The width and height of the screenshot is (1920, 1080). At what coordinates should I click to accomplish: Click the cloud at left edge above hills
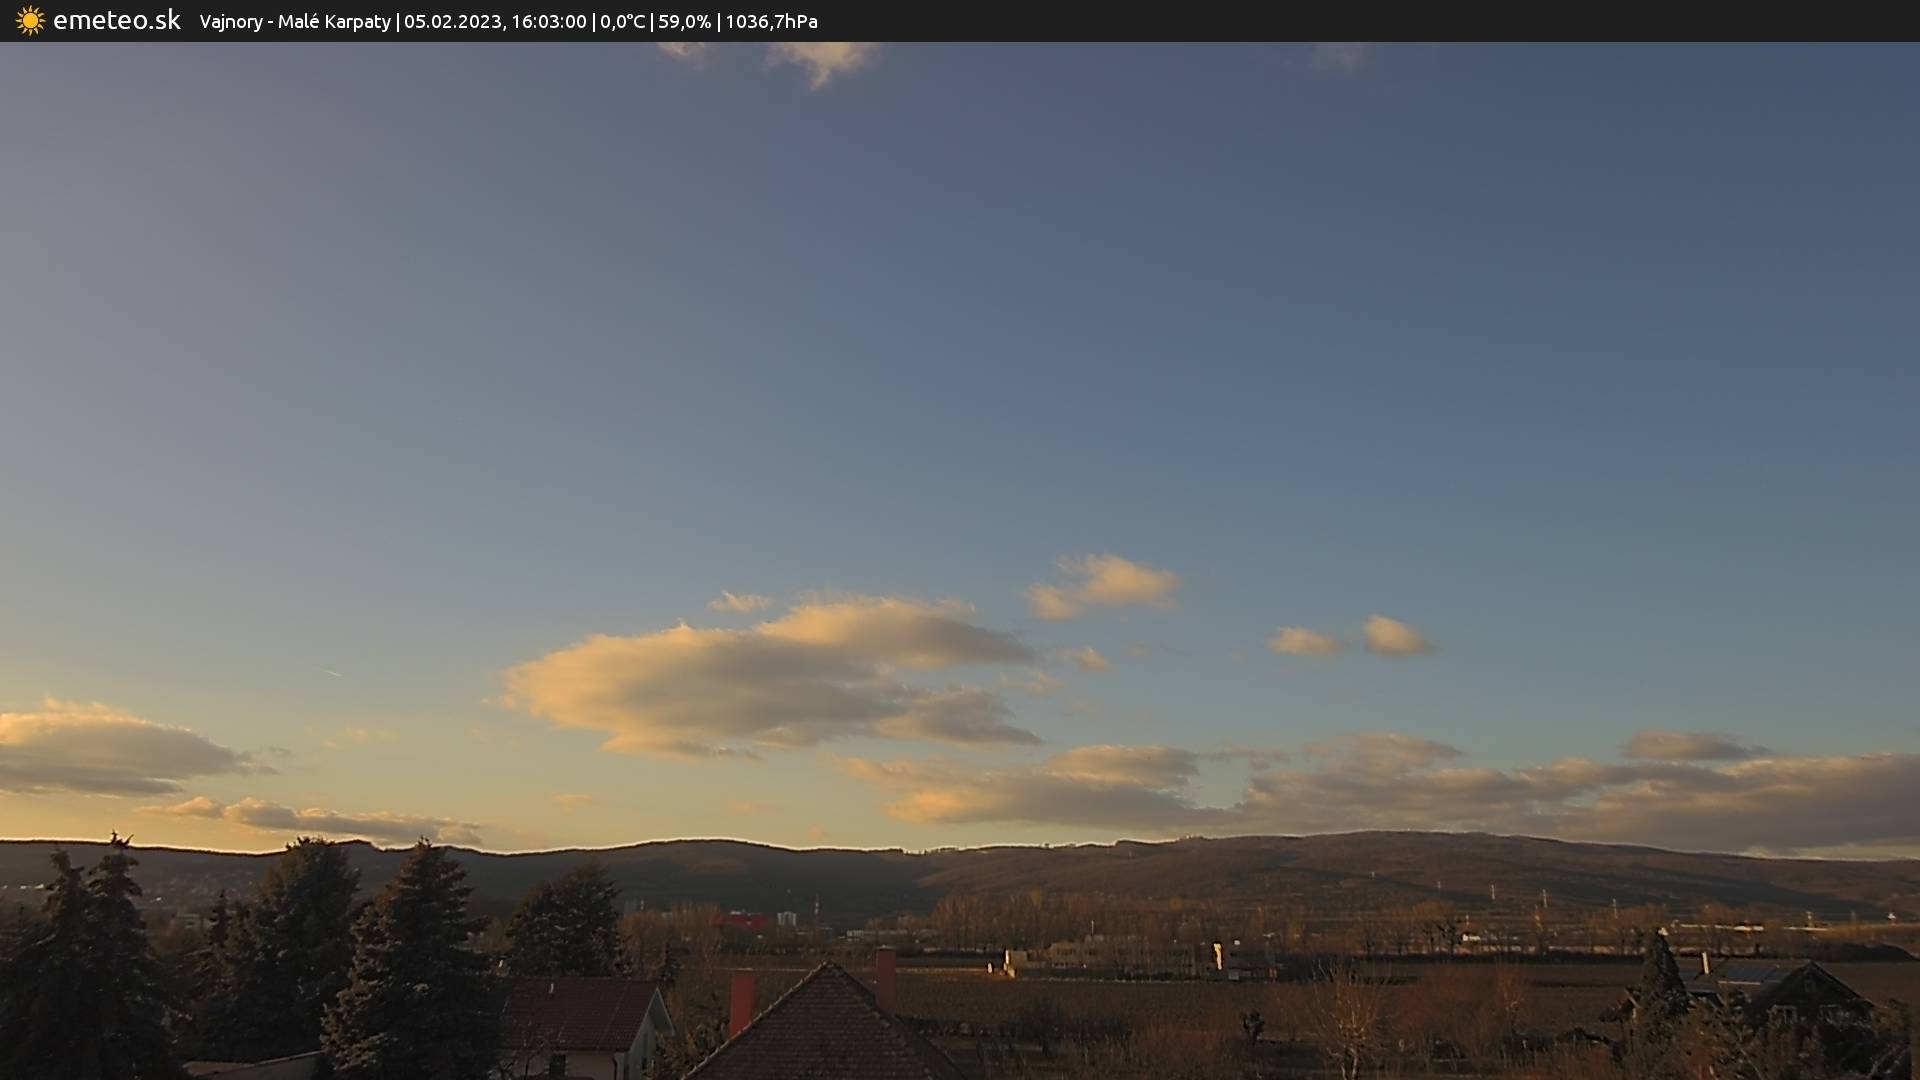[100, 750]
